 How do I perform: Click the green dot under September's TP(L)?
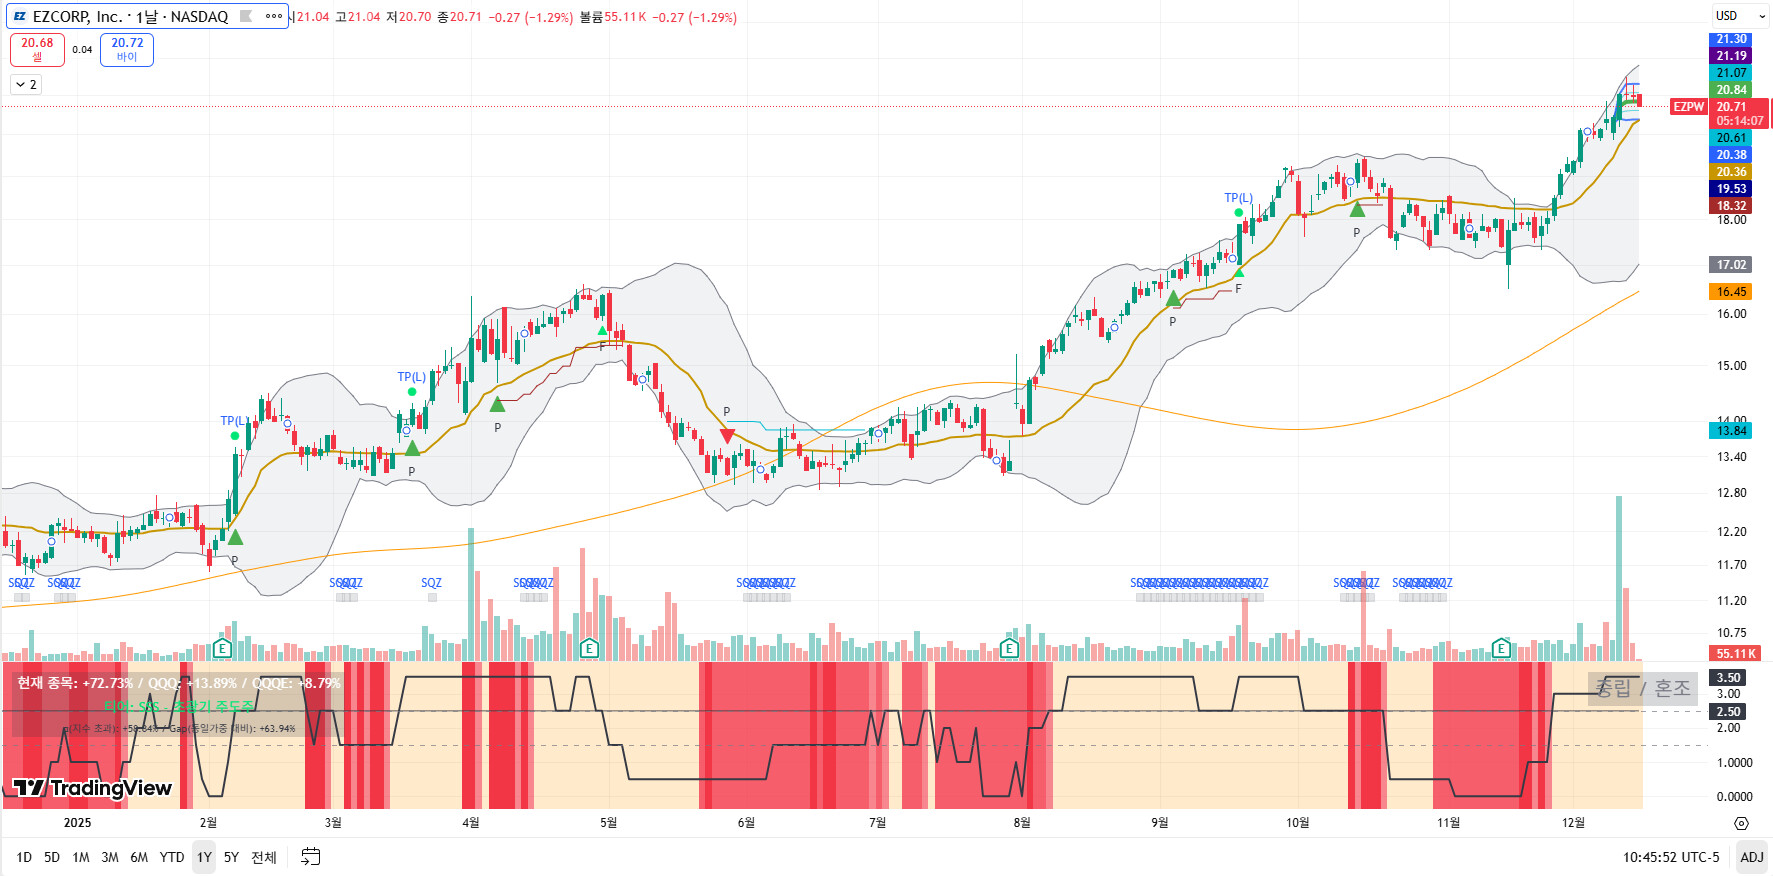tap(1239, 213)
